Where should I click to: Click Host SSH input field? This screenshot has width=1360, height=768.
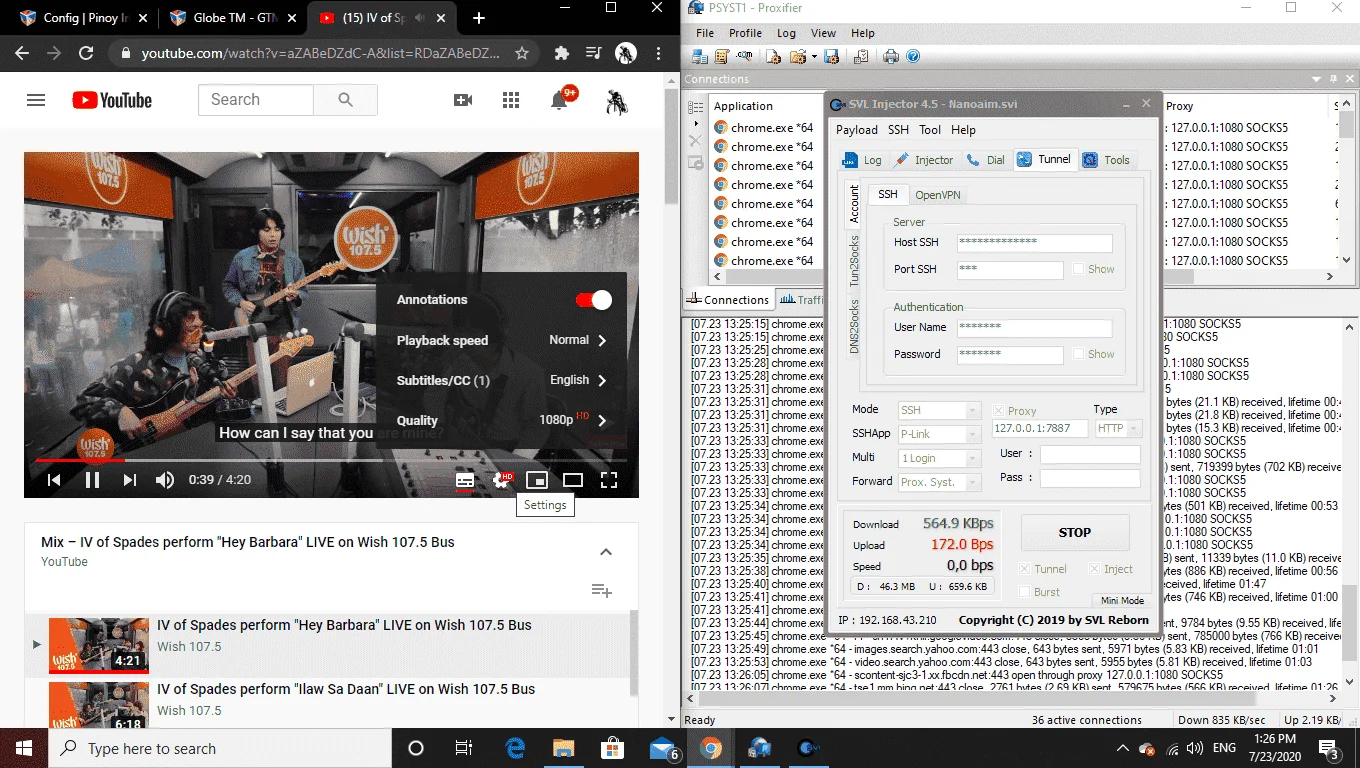point(1034,243)
